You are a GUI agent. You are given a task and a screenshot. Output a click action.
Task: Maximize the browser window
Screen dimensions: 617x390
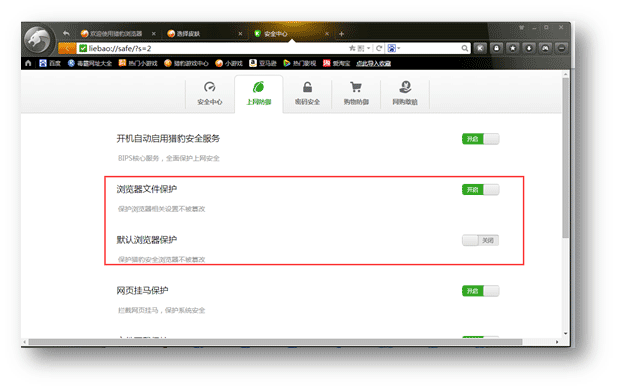pos(547,28)
